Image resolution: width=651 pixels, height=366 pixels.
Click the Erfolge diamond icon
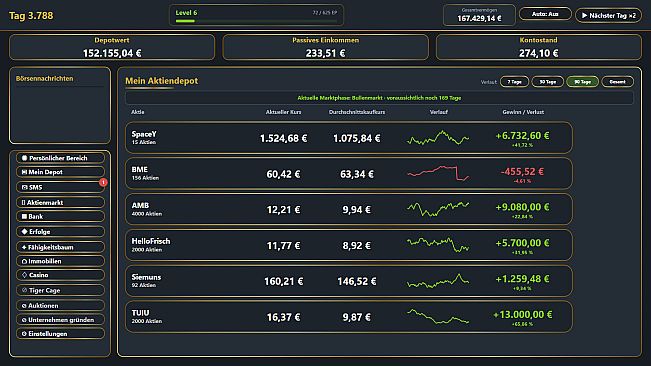click(24, 232)
